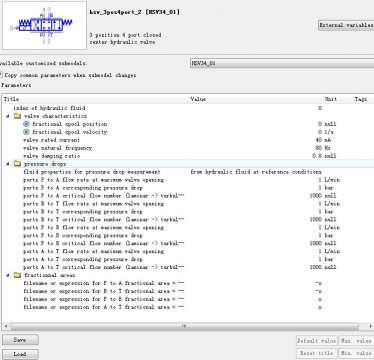The width and height of the screenshot is (374, 360).
Task: Open the available customized submodels dropdown
Action: point(282,63)
